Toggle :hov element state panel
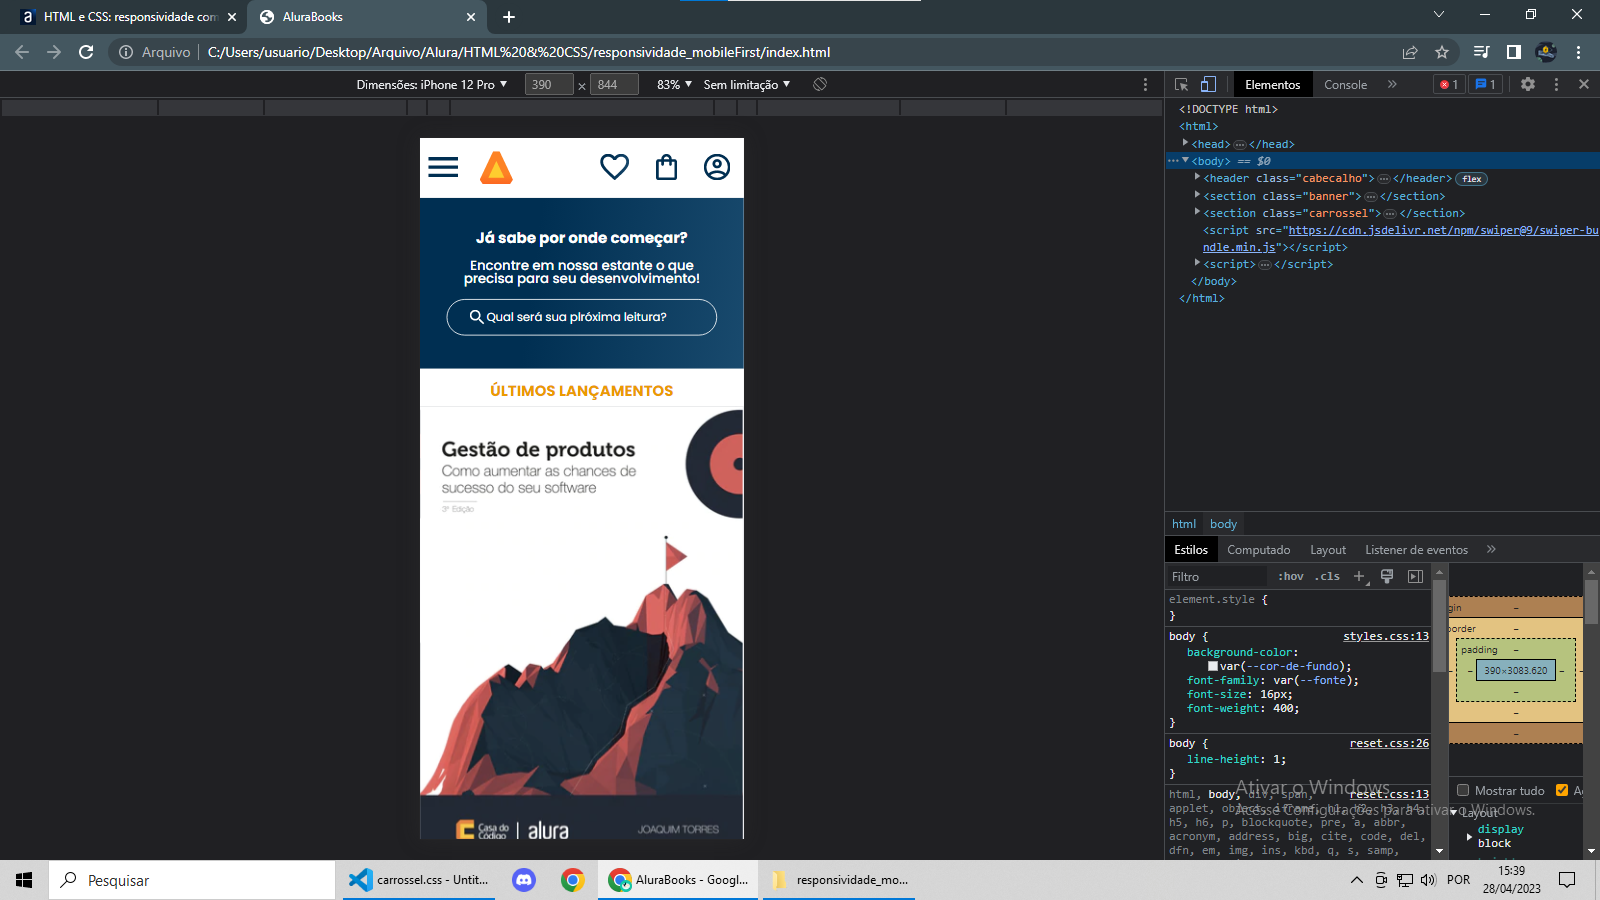The height and width of the screenshot is (900, 1600). point(1291,577)
